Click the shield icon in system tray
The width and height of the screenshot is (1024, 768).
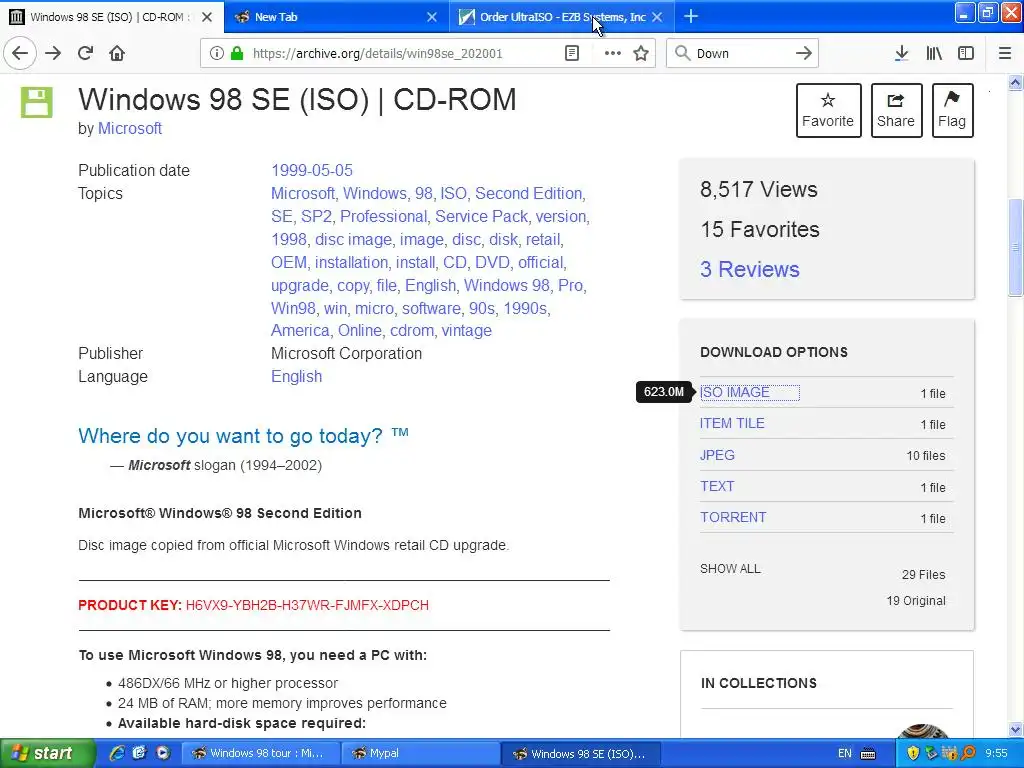point(913,753)
